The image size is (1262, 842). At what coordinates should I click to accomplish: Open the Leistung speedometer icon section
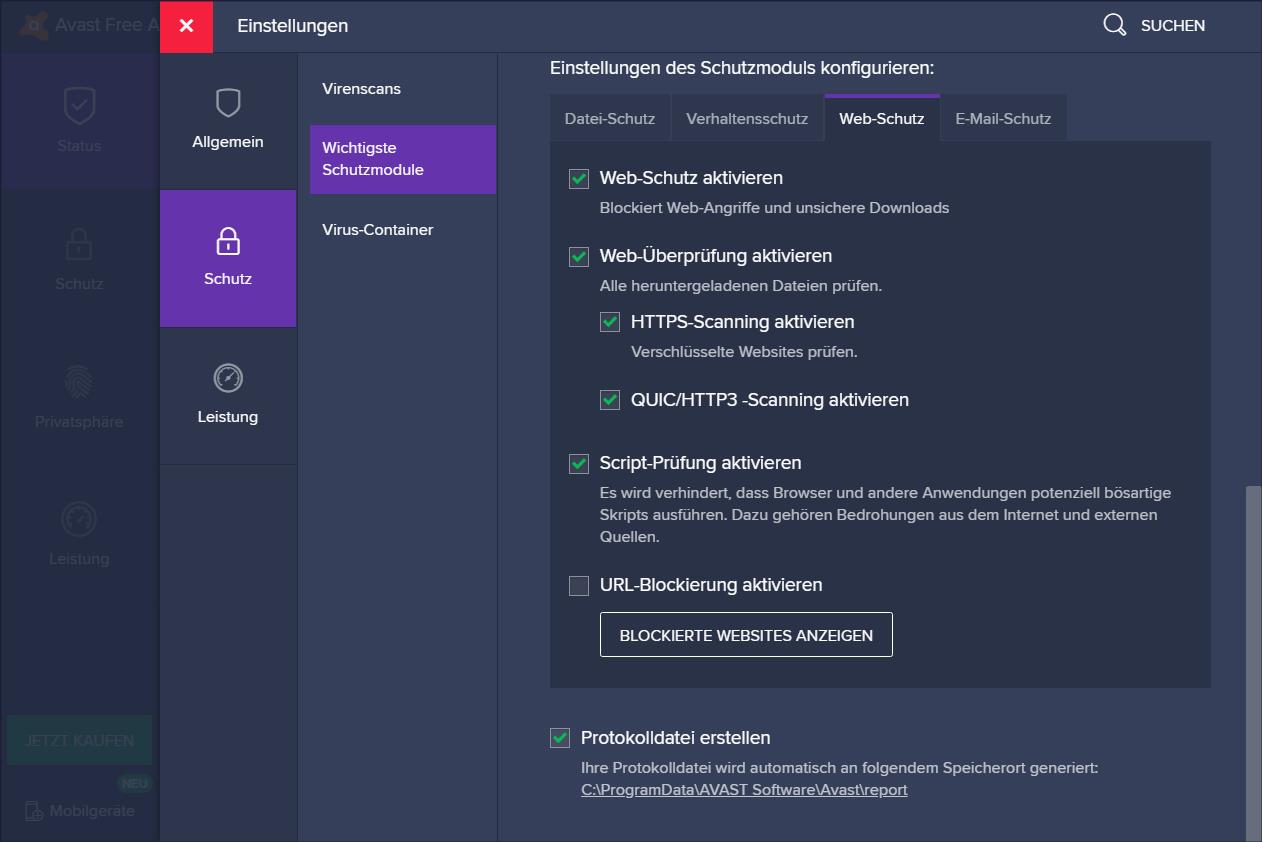[x=228, y=378]
